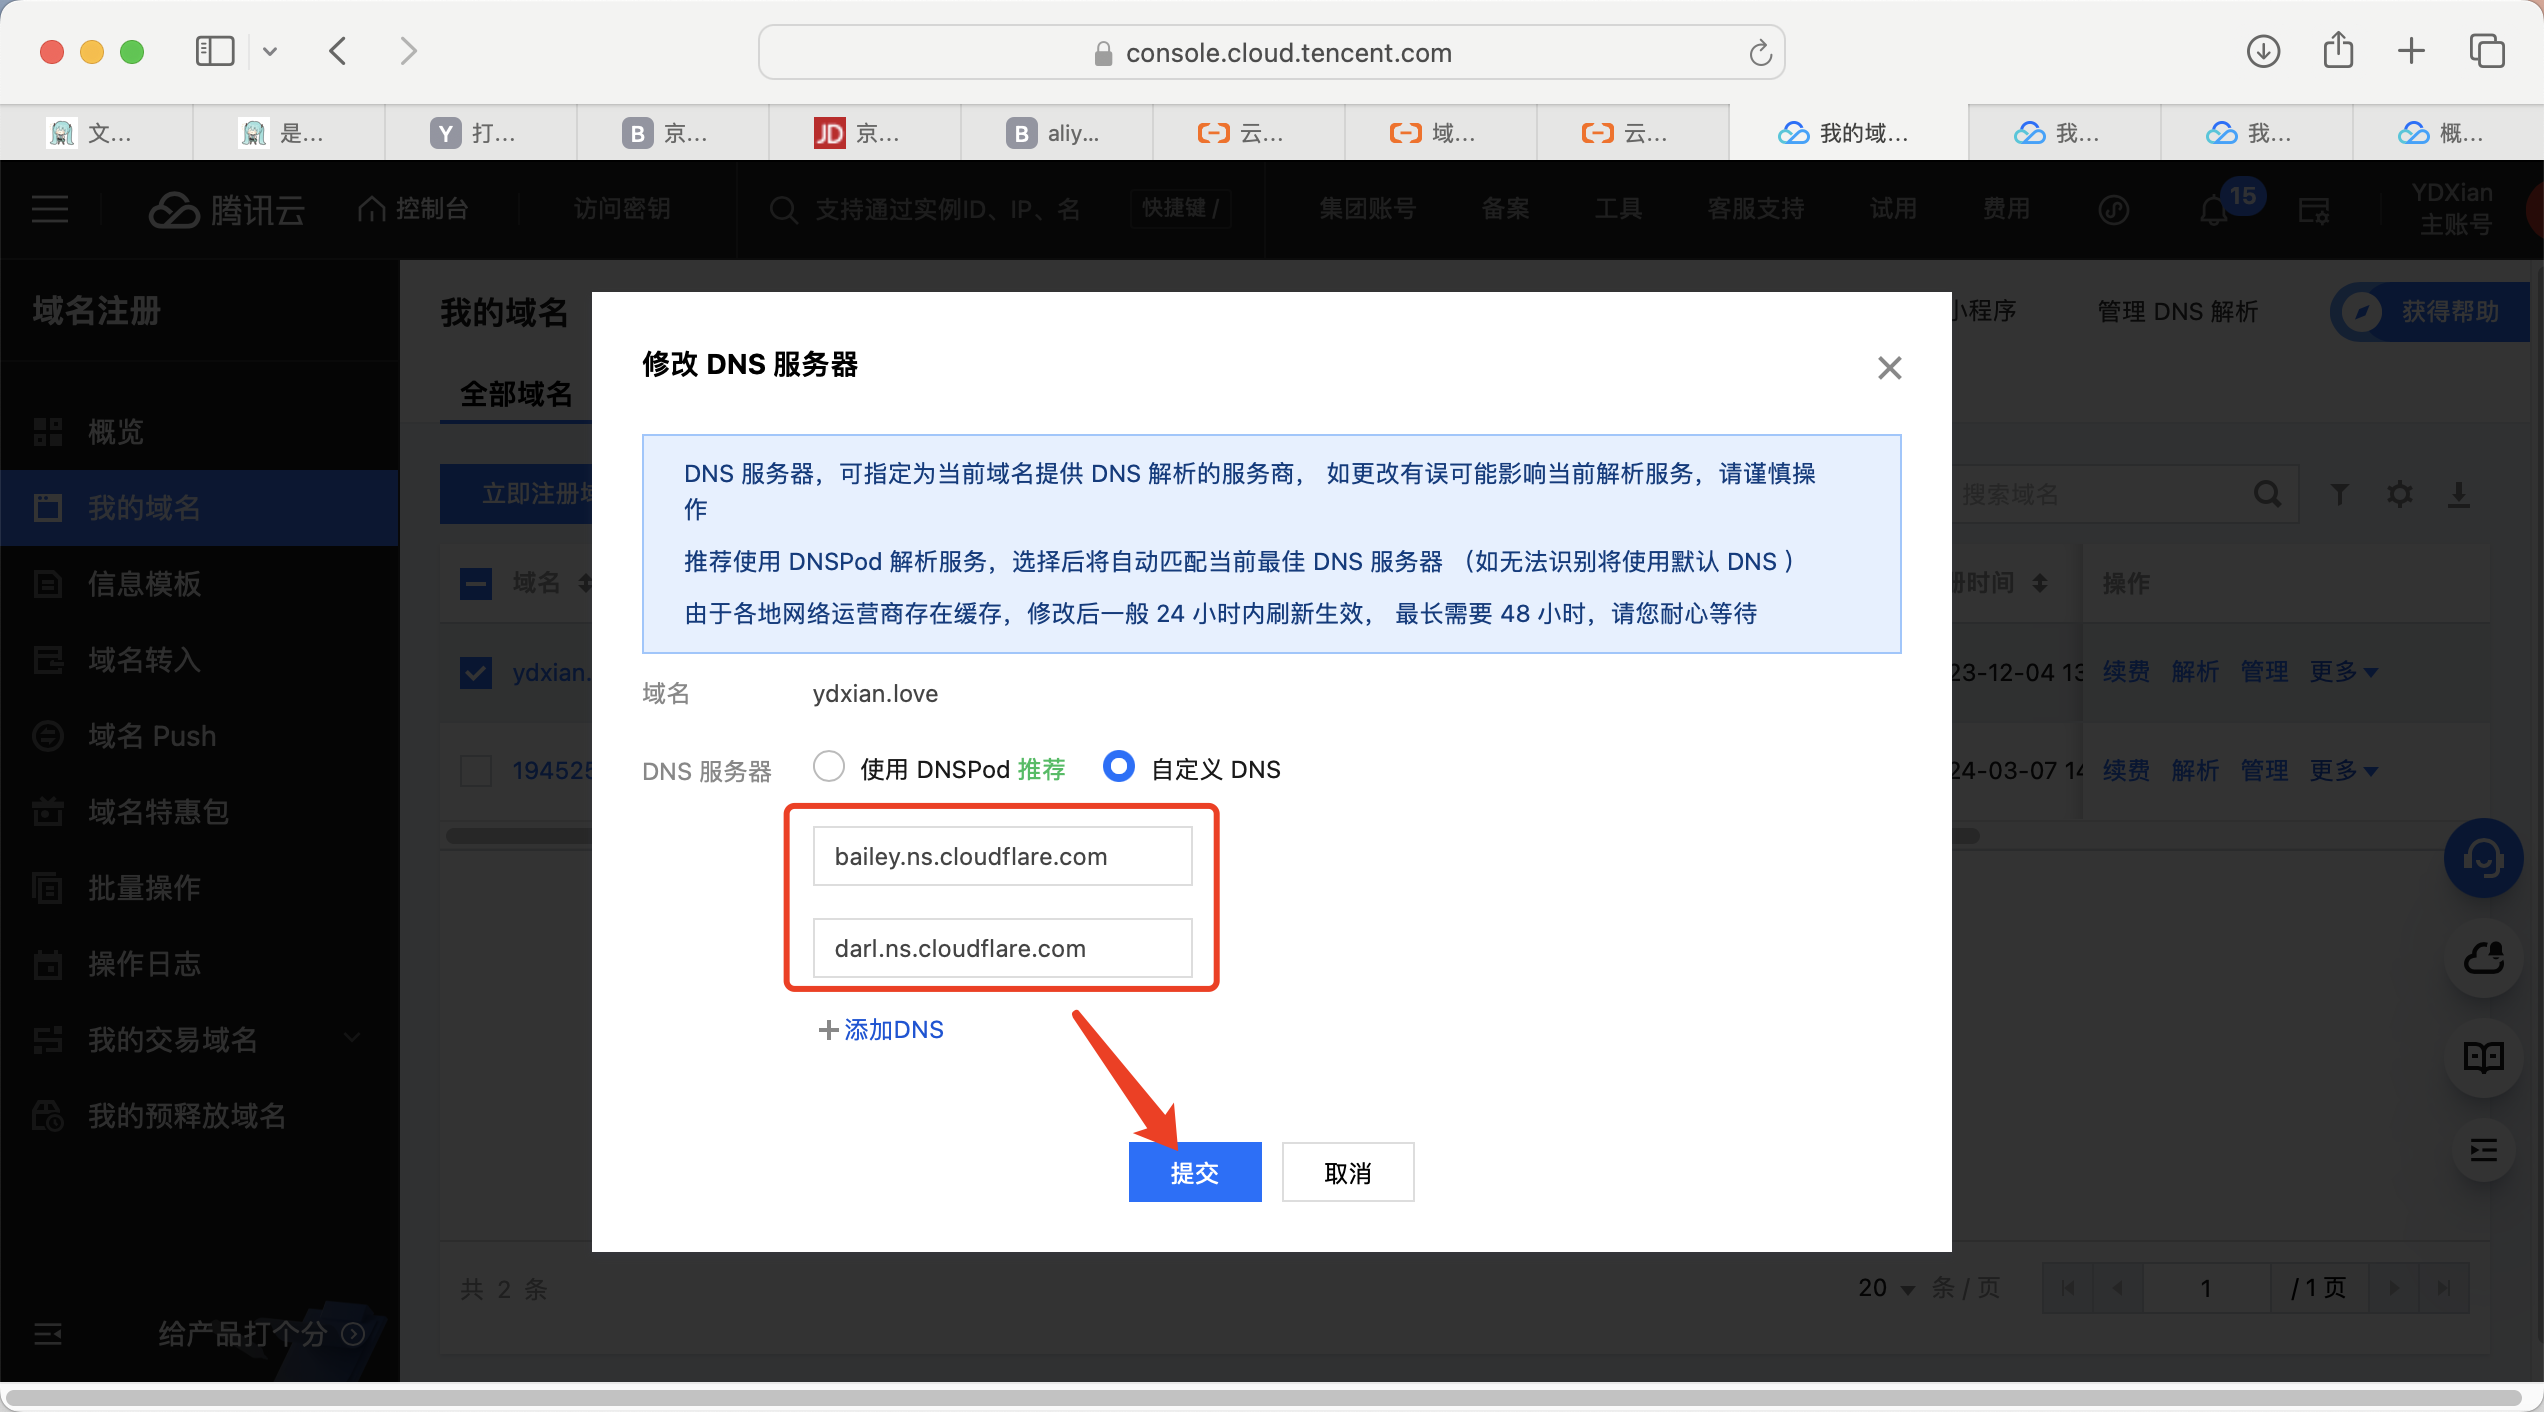Change the 20 条/页 page size dropdown

coord(1886,1288)
